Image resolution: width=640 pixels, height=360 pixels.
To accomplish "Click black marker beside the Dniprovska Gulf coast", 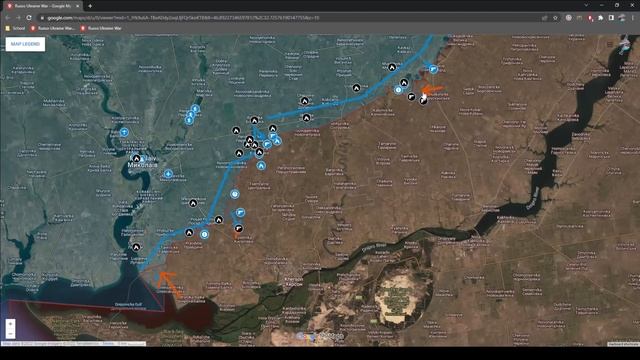I will (136, 247).
